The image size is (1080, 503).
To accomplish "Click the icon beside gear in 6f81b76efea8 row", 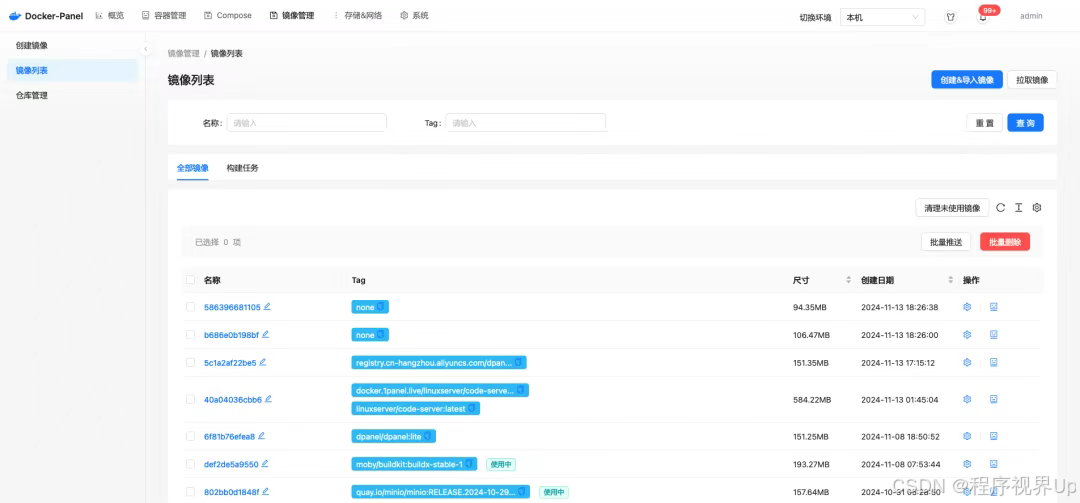I will (993, 436).
